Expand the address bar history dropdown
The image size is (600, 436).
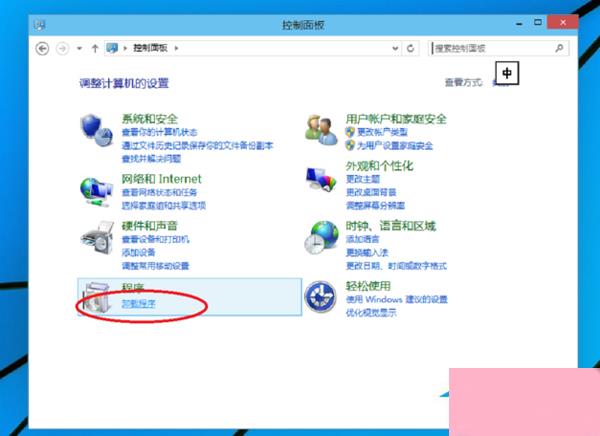tap(395, 49)
